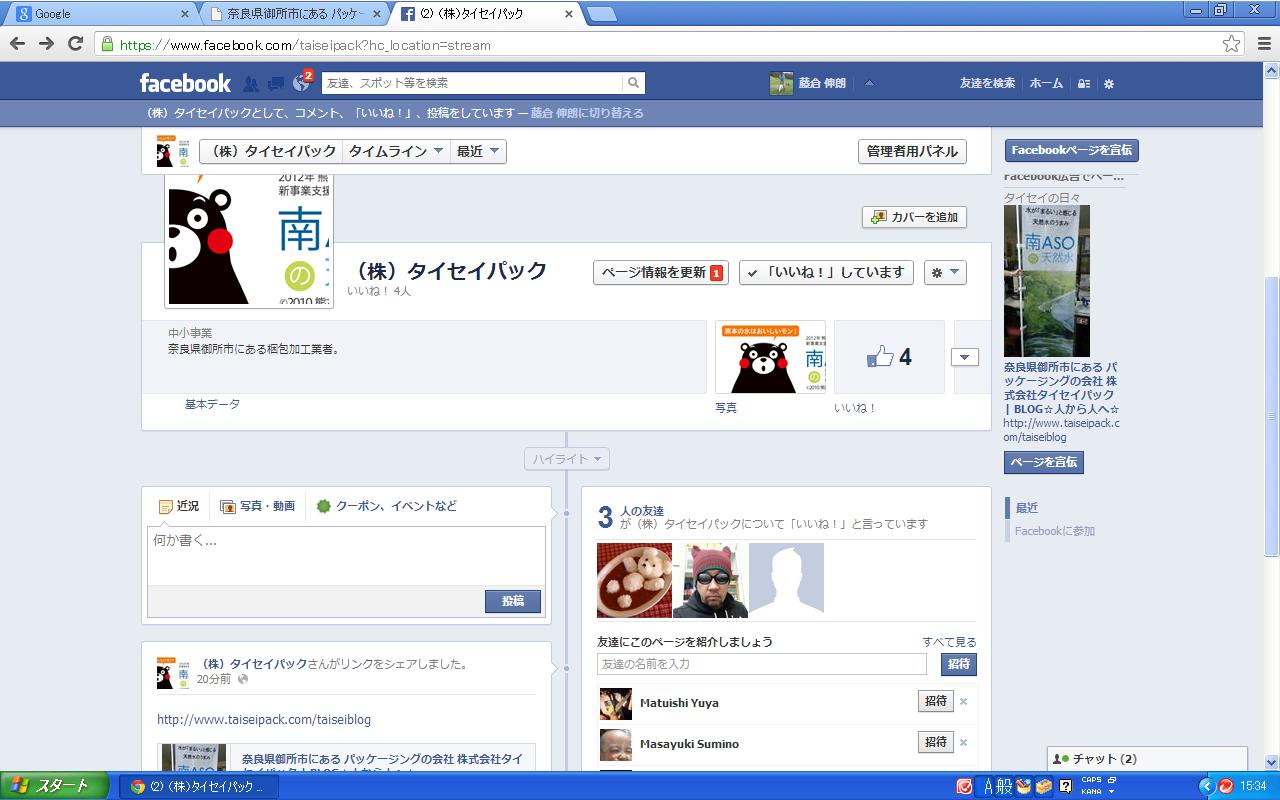This screenshot has height=800, width=1280.
Task: Open the taiseipack.com/taiseiblog post link
Action: coord(264,719)
